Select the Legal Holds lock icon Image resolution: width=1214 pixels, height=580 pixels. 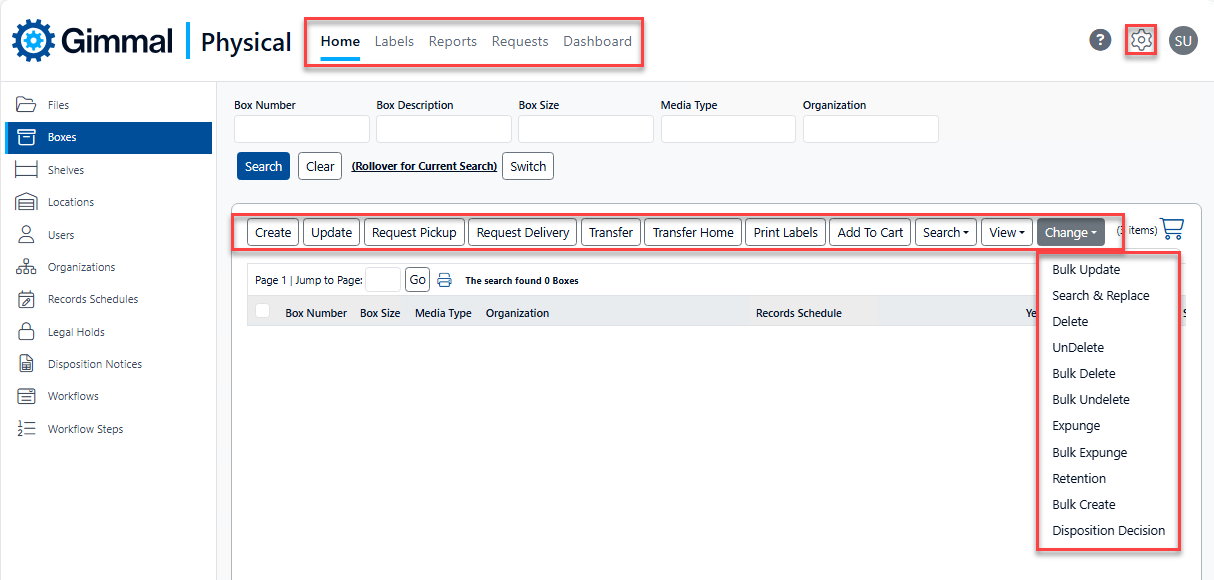click(x=27, y=332)
